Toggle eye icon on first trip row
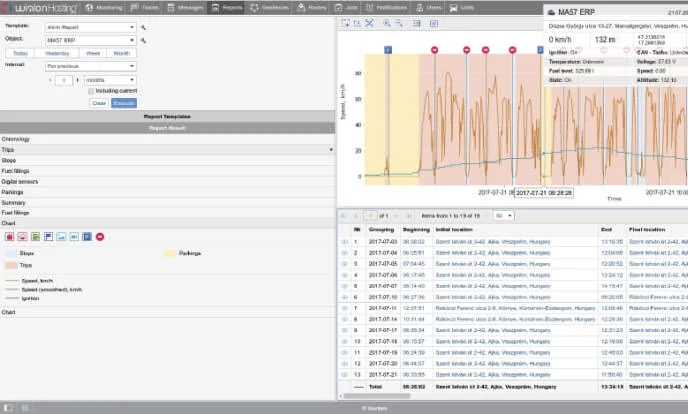 coord(345,242)
